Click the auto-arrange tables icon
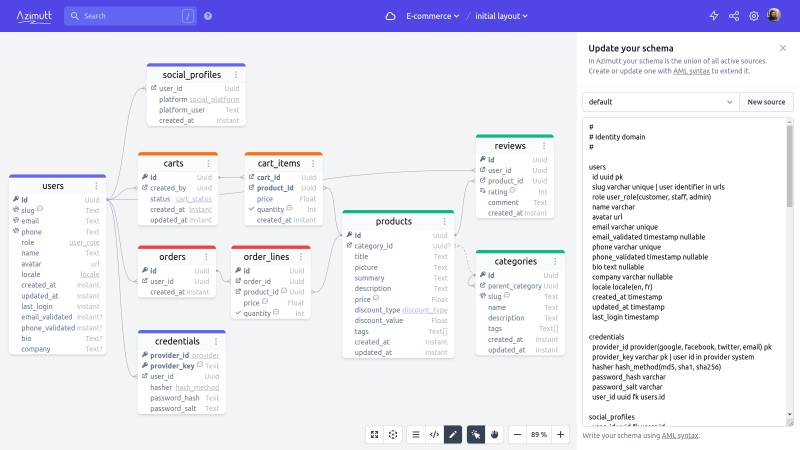This screenshot has width=800, height=450. [x=393, y=435]
